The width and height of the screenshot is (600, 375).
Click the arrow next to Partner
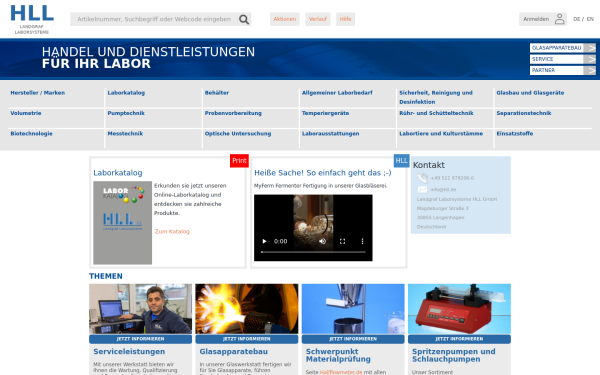(591, 70)
